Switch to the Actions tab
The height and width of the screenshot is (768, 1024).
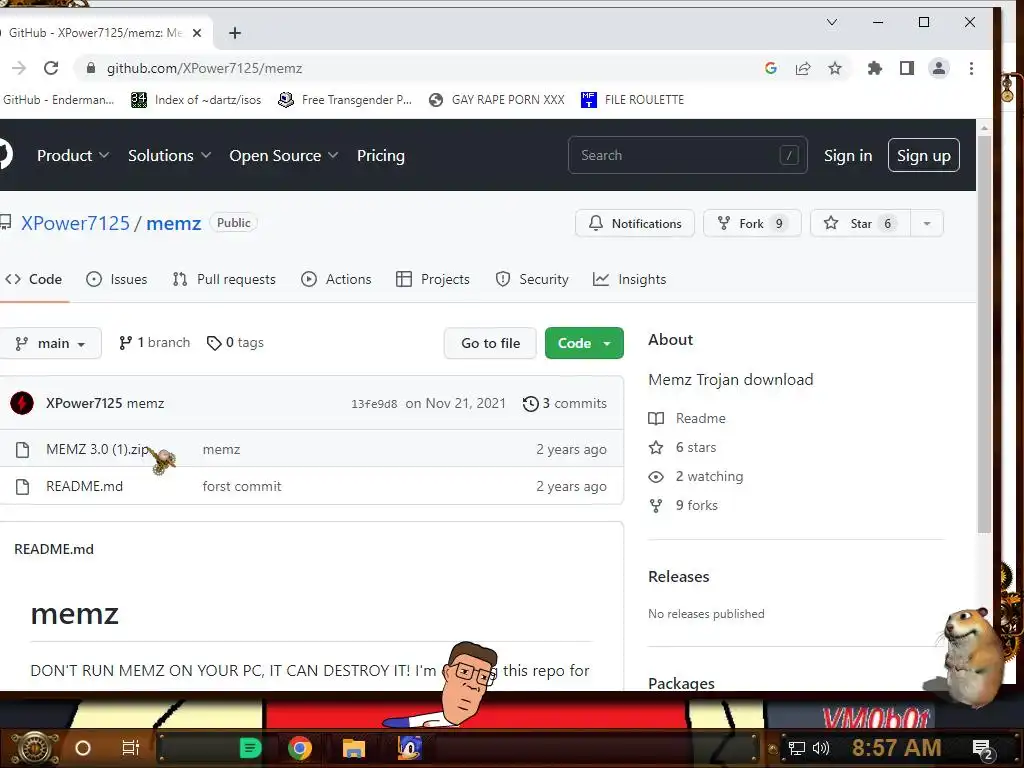point(336,280)
